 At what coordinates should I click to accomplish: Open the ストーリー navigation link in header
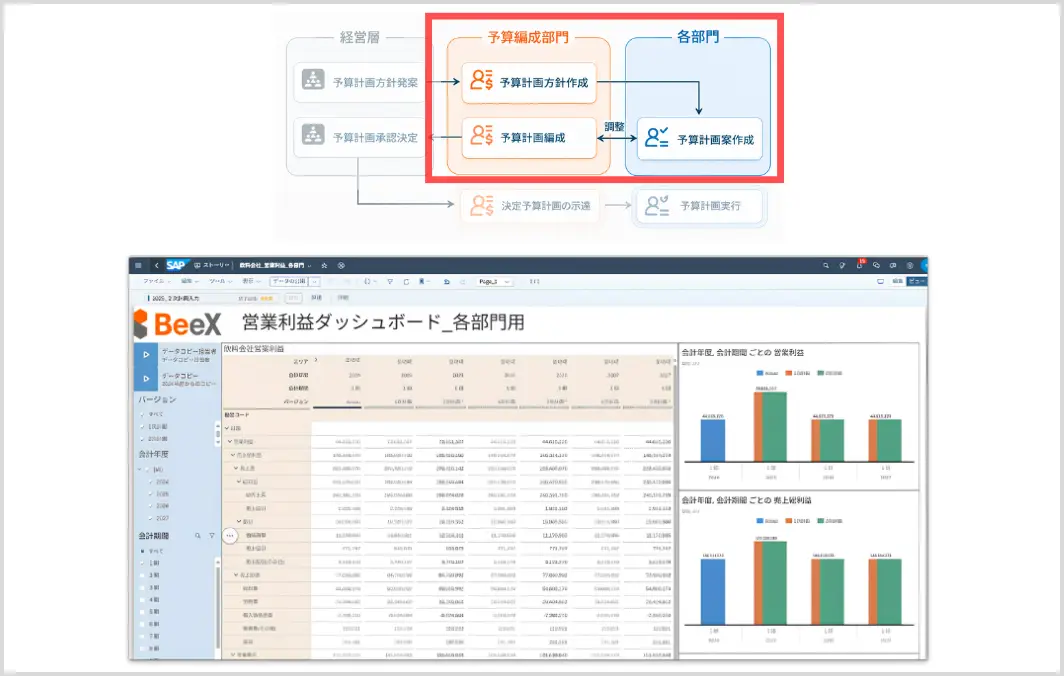pyautogui.click(x=212, y=265)
